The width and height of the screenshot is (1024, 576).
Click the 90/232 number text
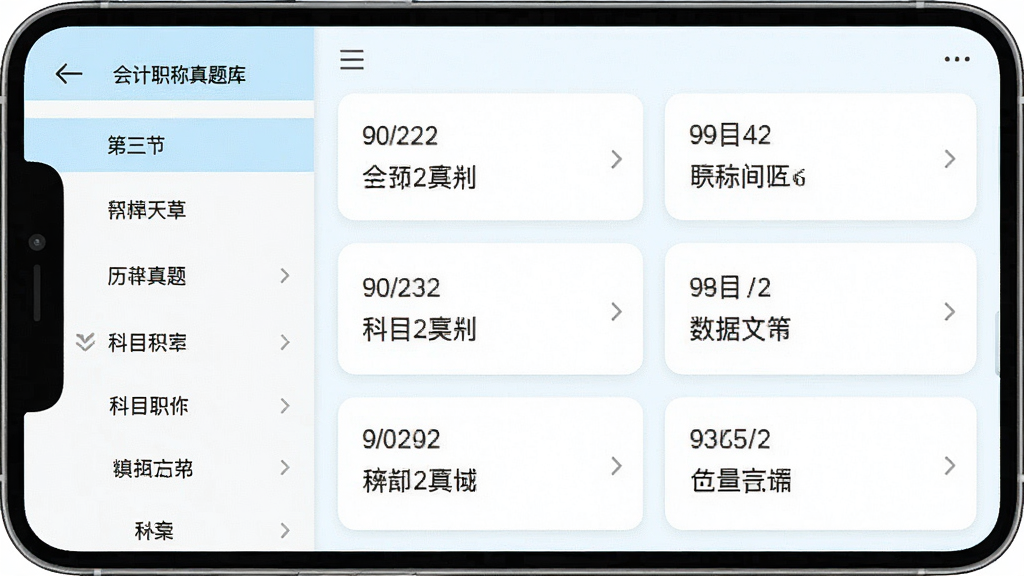click(x=401, y=288)
